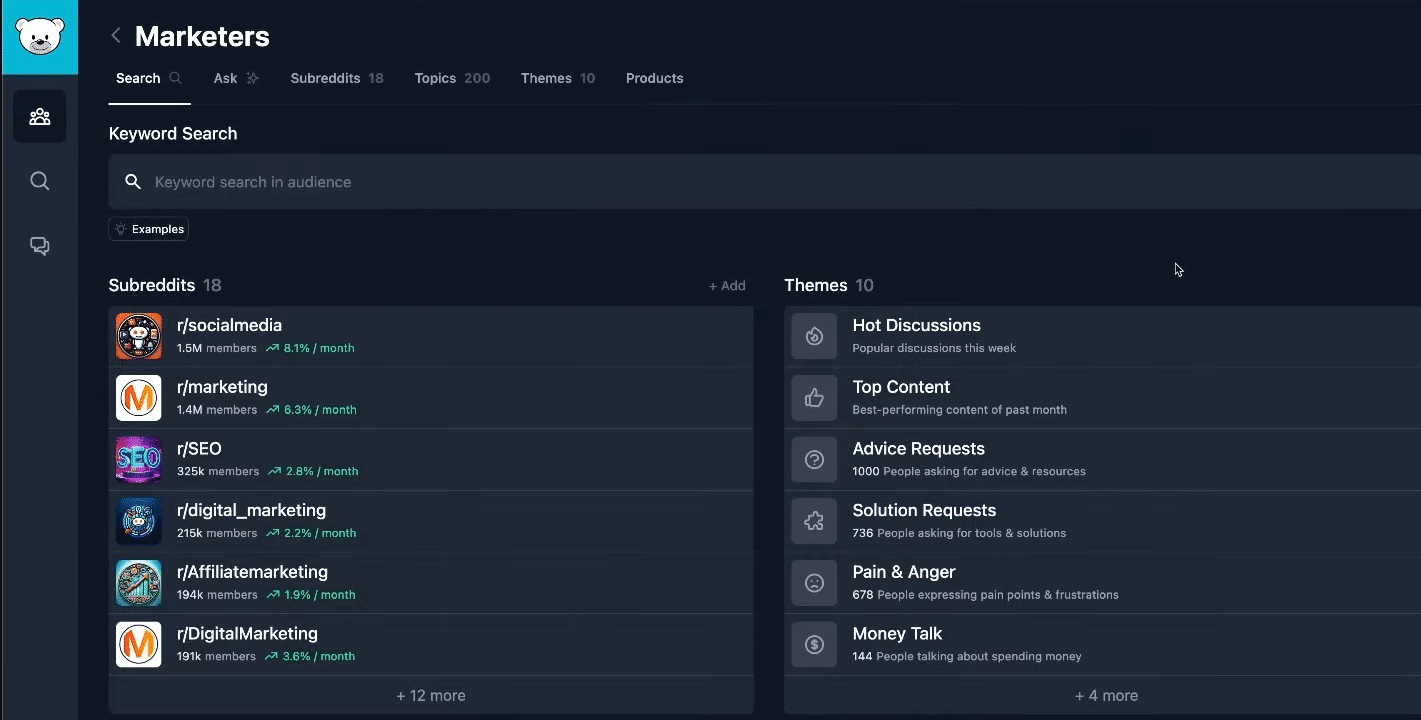Click the Pain & Anger sad face icon
This screenshot has width=1421, height=720.
[814, 583]
